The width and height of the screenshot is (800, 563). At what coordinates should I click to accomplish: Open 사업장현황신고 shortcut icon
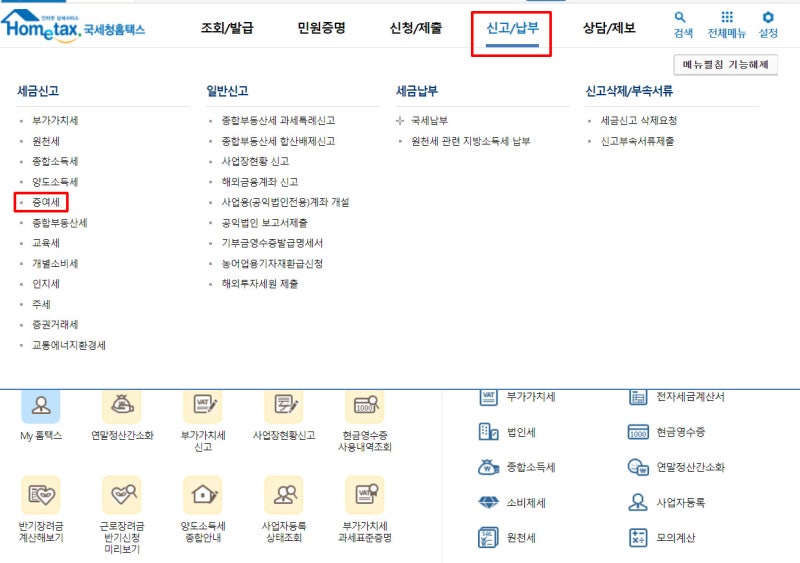(284, 405)
